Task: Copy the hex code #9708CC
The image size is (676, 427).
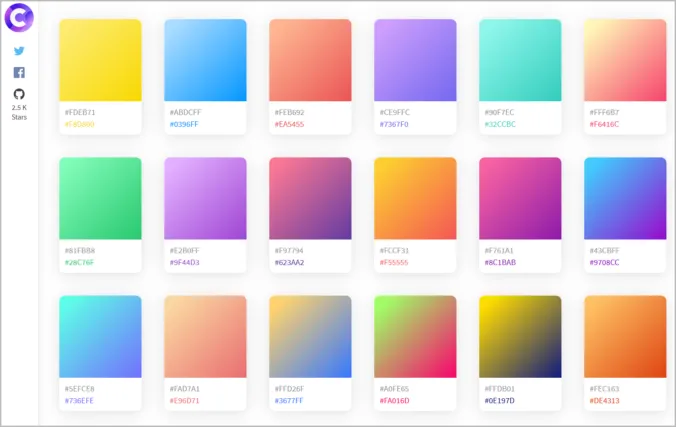Action: (604, 262)
